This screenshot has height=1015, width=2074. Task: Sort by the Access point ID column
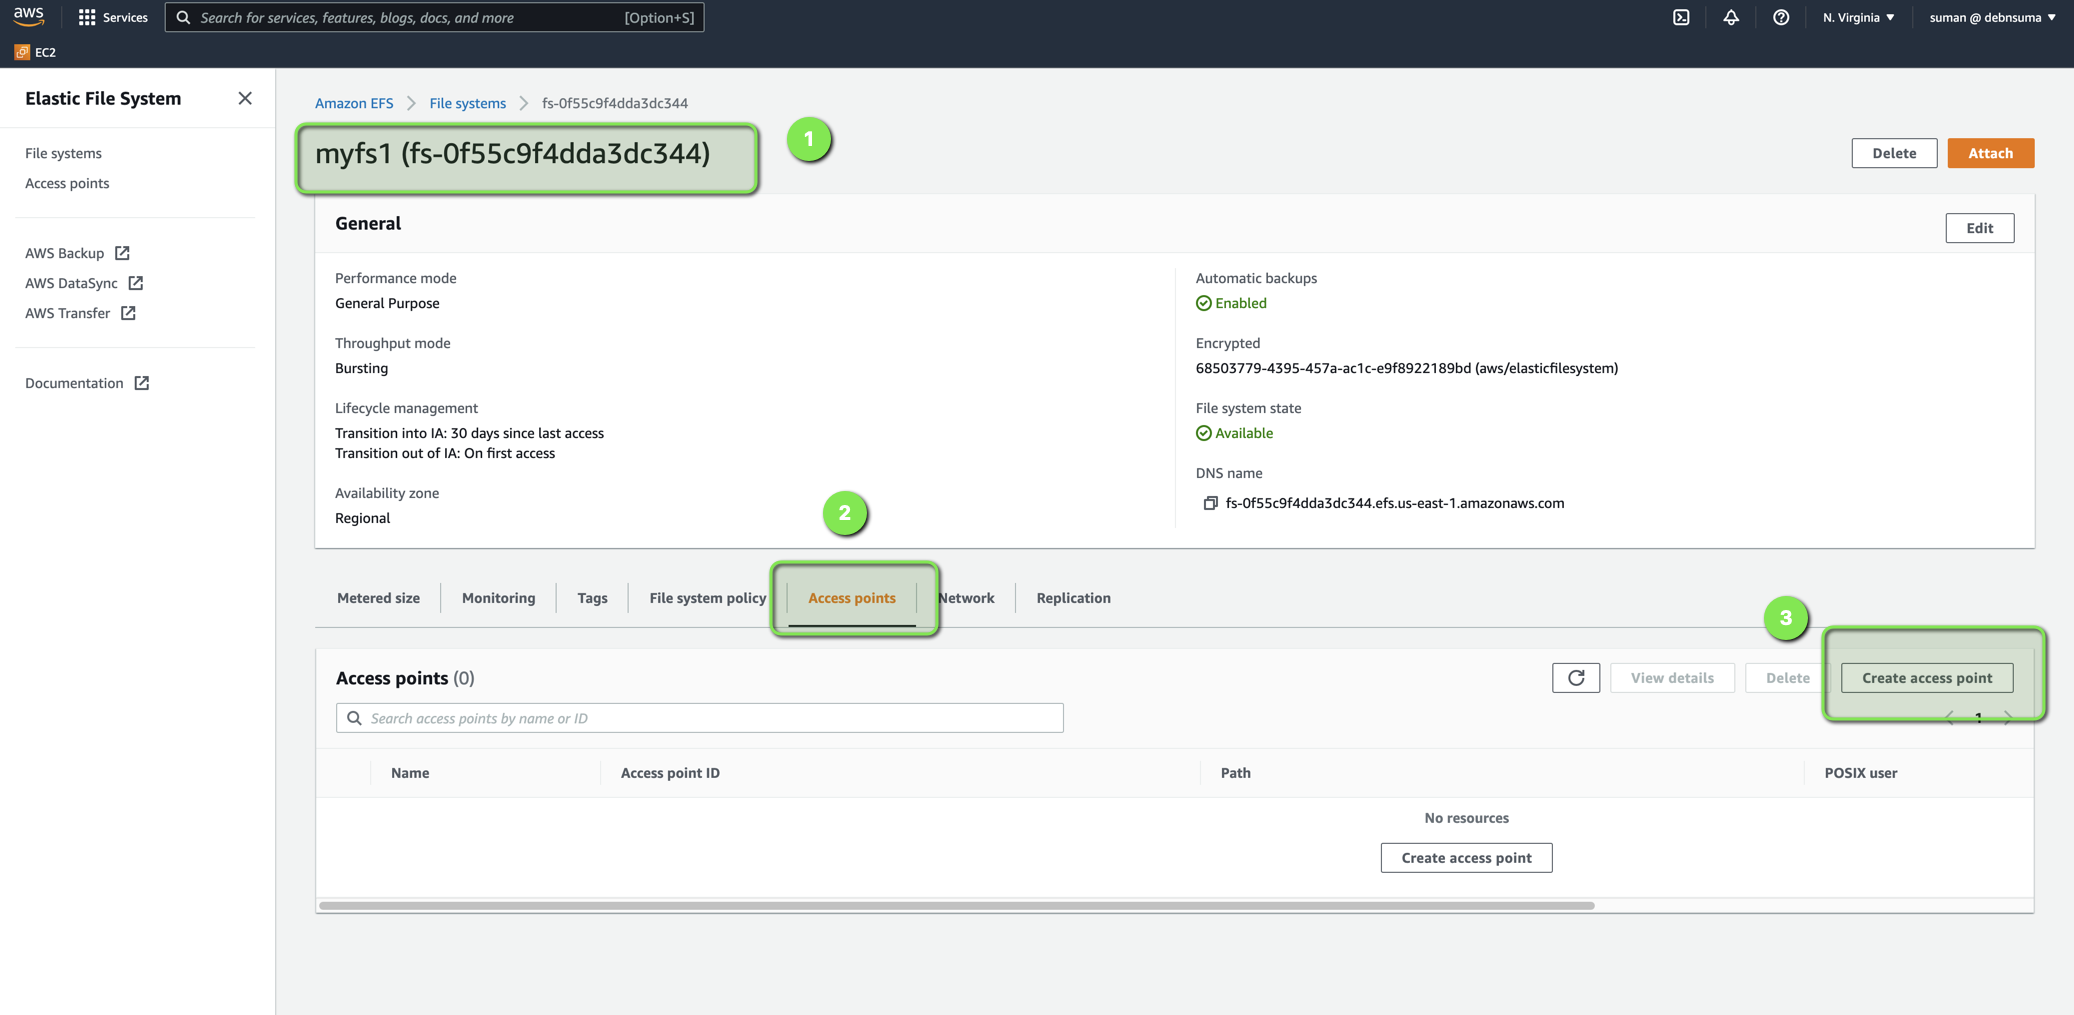670,773
